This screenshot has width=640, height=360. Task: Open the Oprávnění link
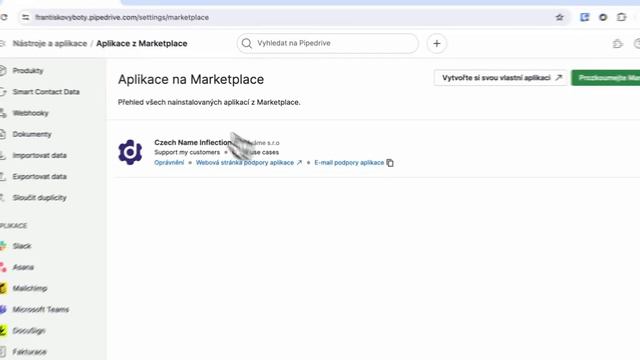point(169,162)
